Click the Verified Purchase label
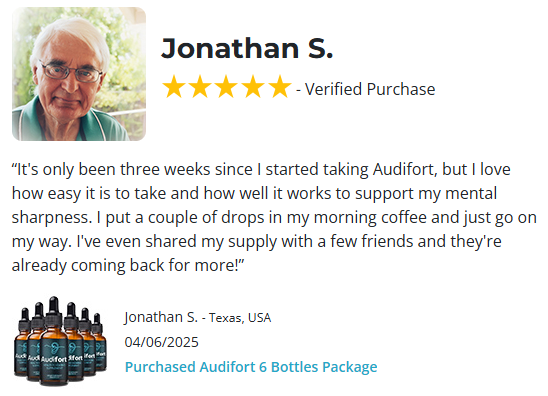Image resolution: width=548 pixels, height=396 pixels. 370,89
